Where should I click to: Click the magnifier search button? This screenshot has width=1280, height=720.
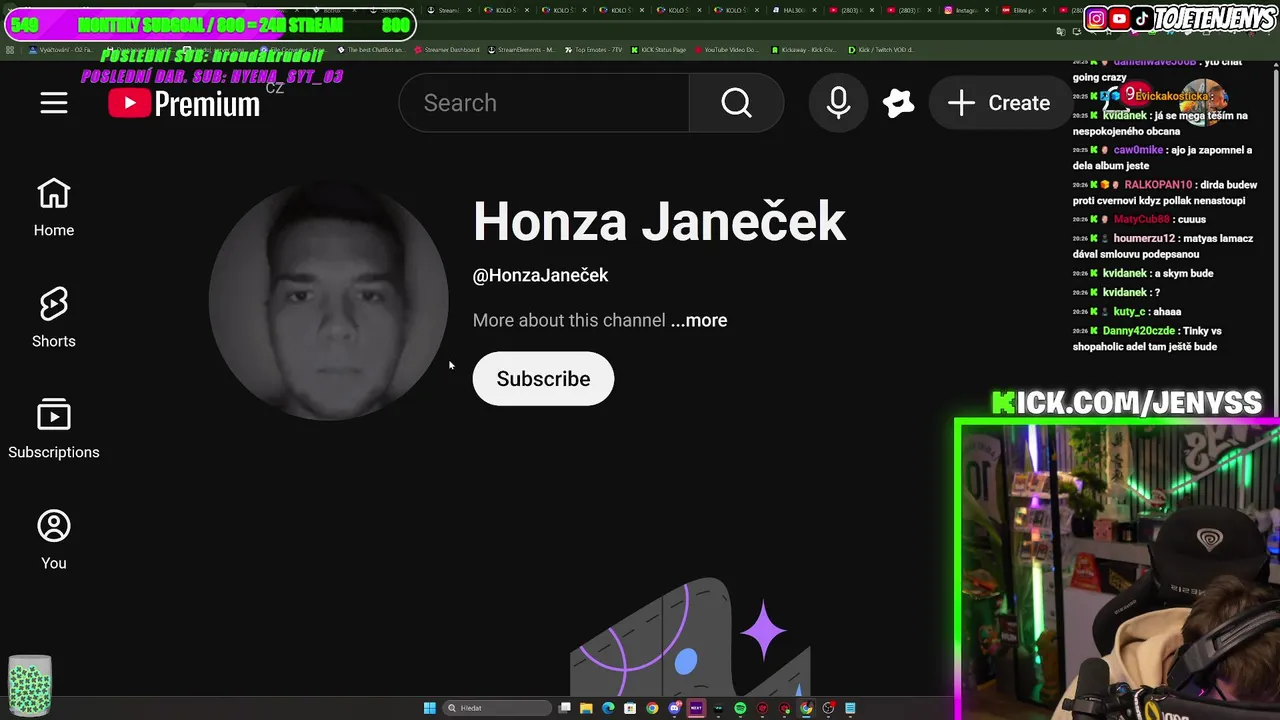pos(736,103)
